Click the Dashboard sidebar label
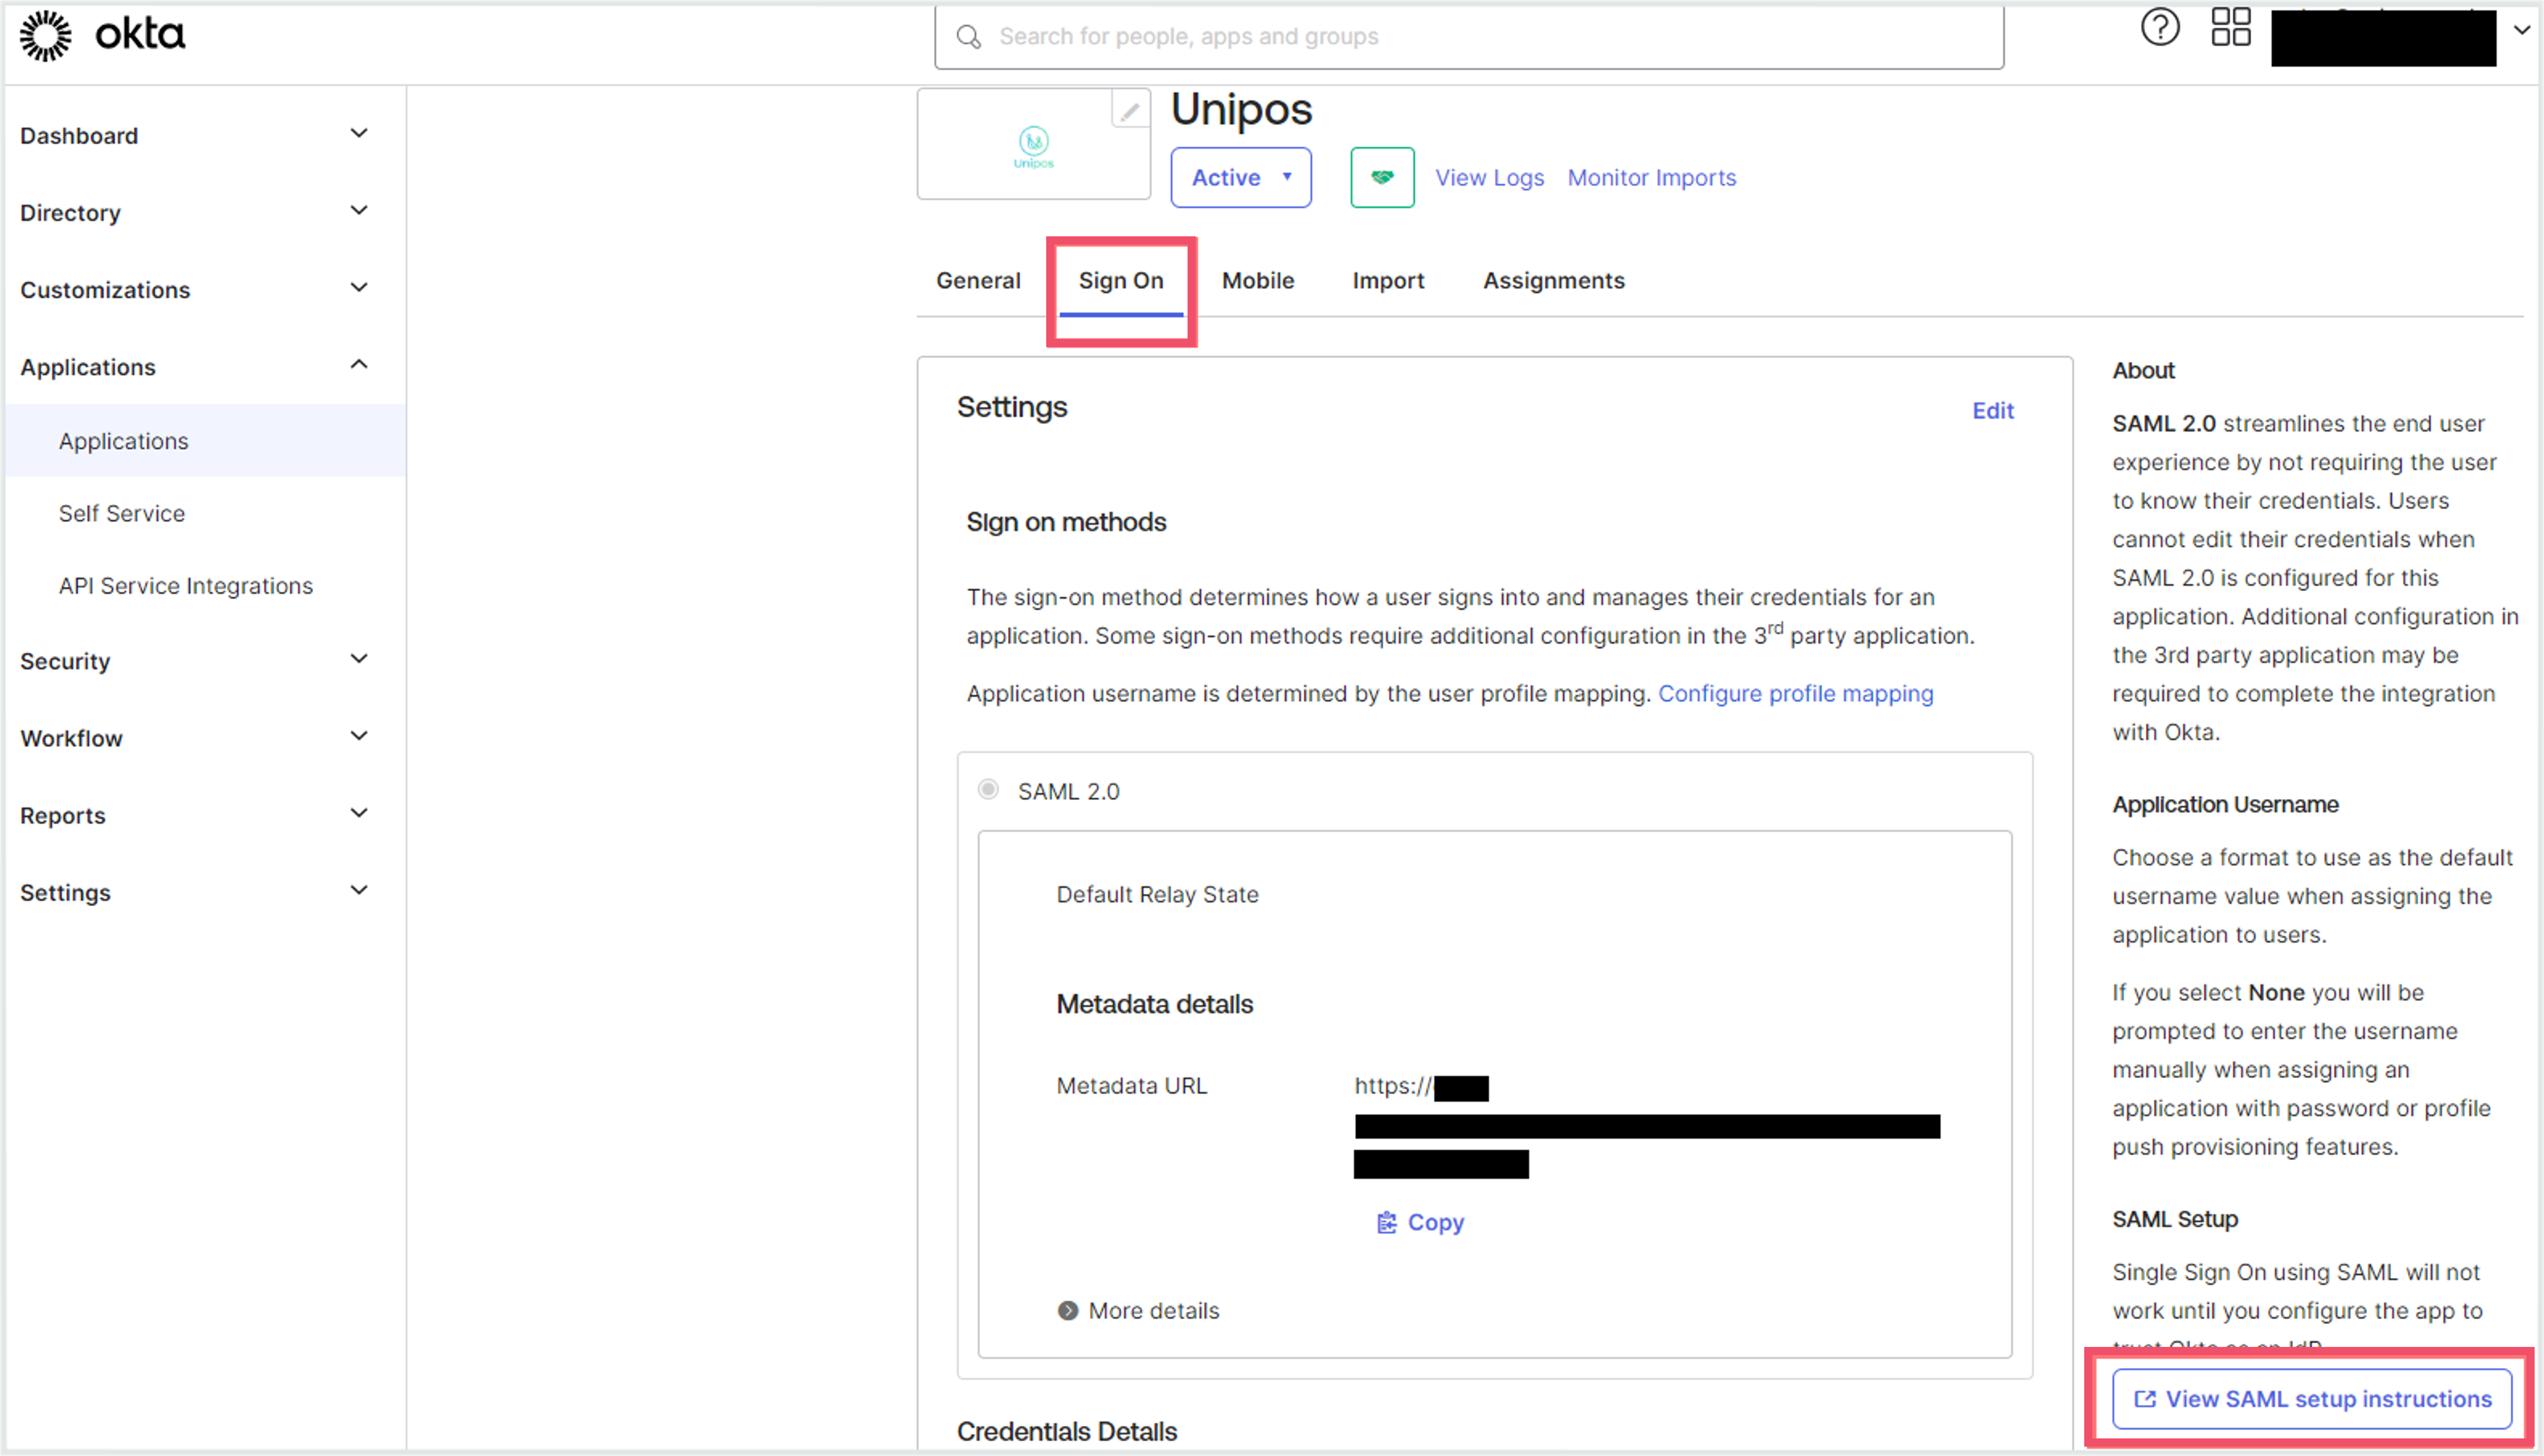2544x1456 pixels. point(79,136)
